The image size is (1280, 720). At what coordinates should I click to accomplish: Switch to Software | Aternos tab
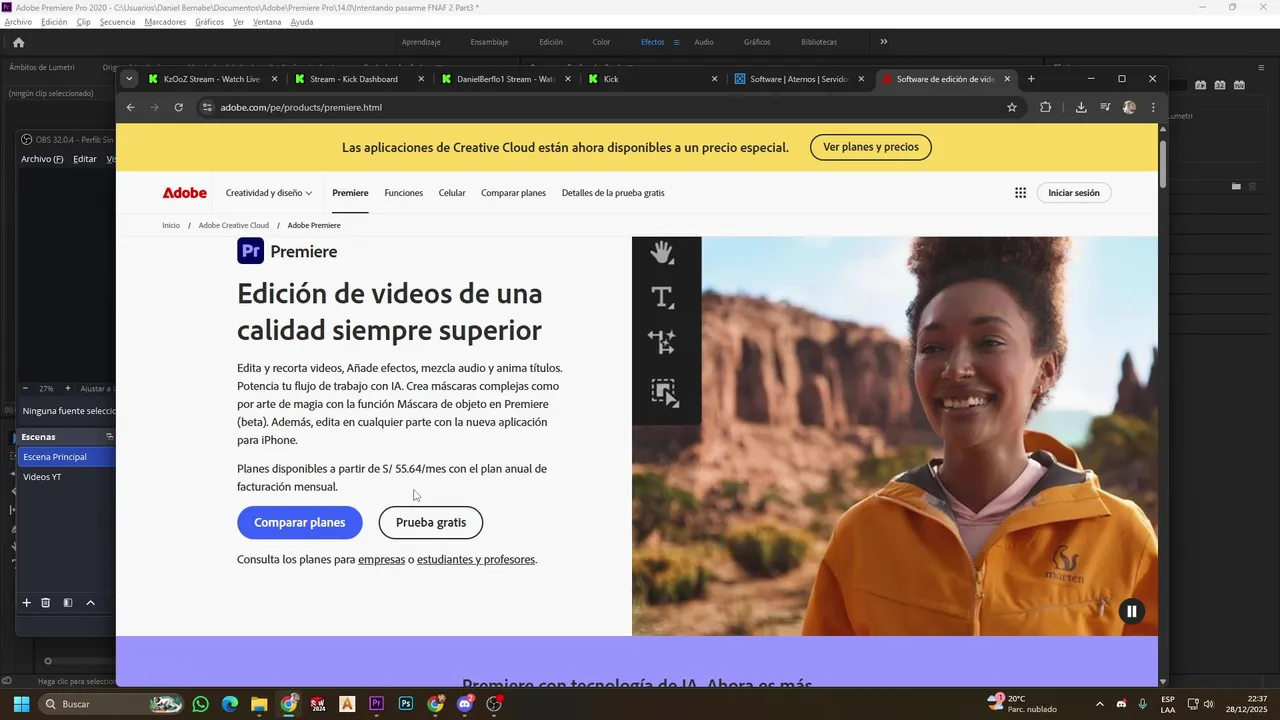pyautogui.click(x=799, y=79)
